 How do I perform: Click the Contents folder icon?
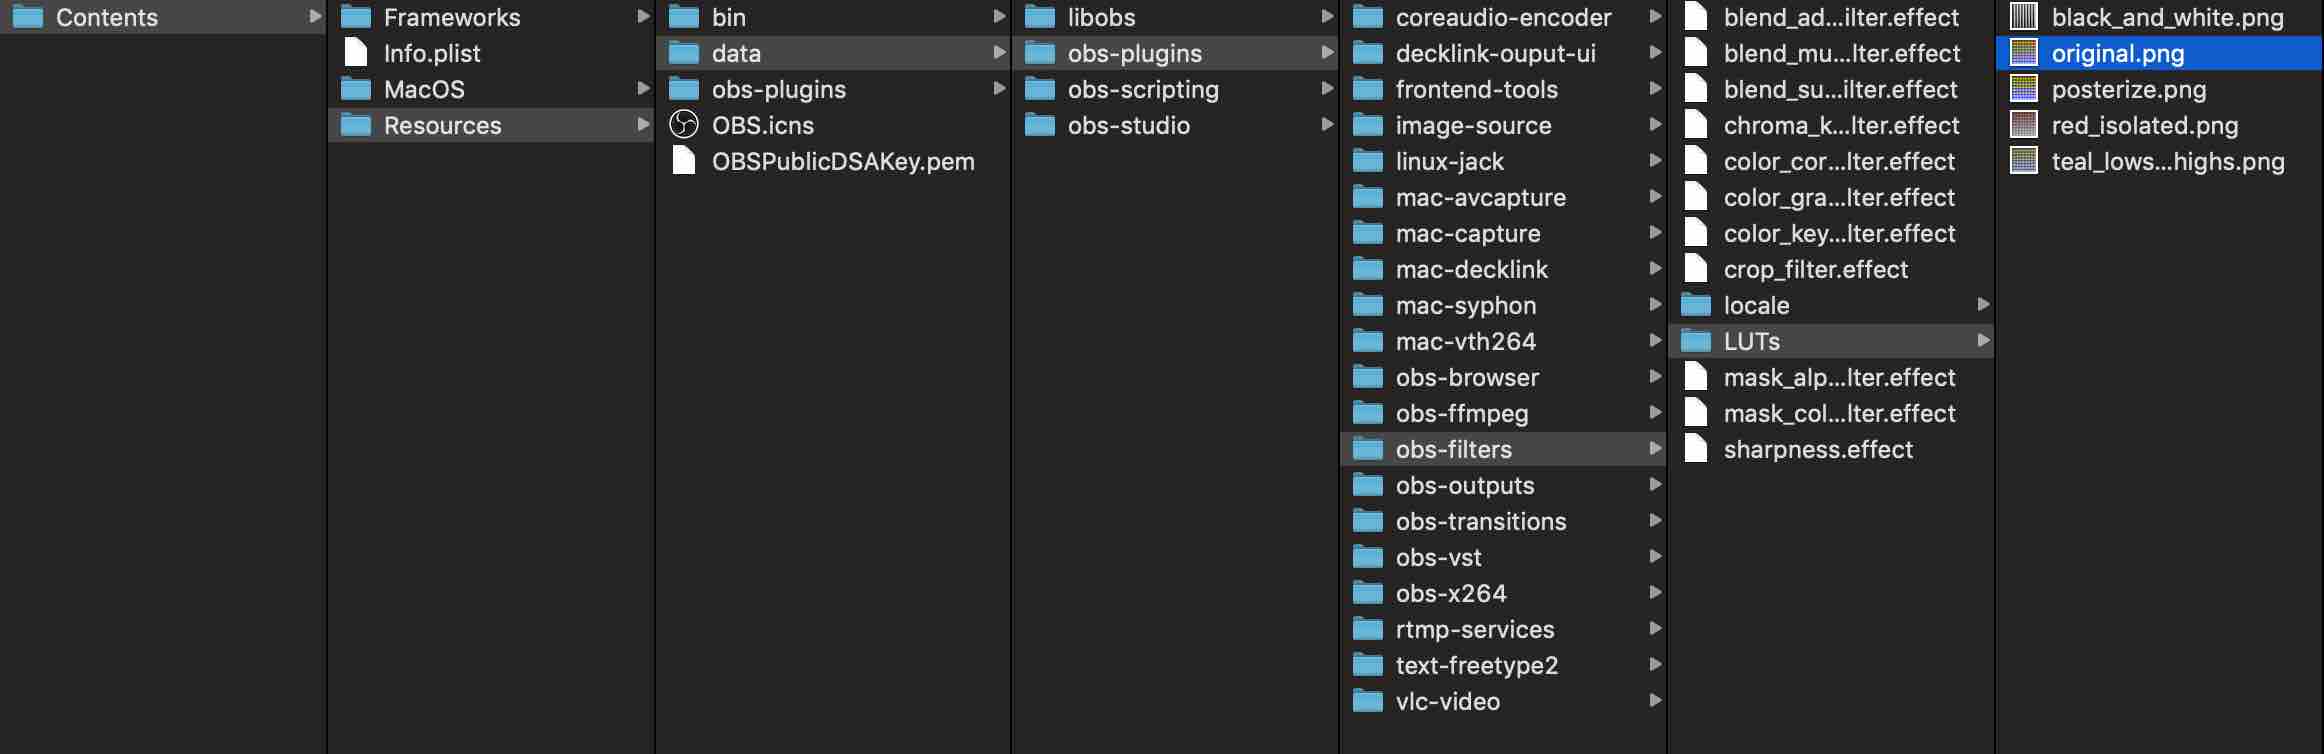pos(27,17)
